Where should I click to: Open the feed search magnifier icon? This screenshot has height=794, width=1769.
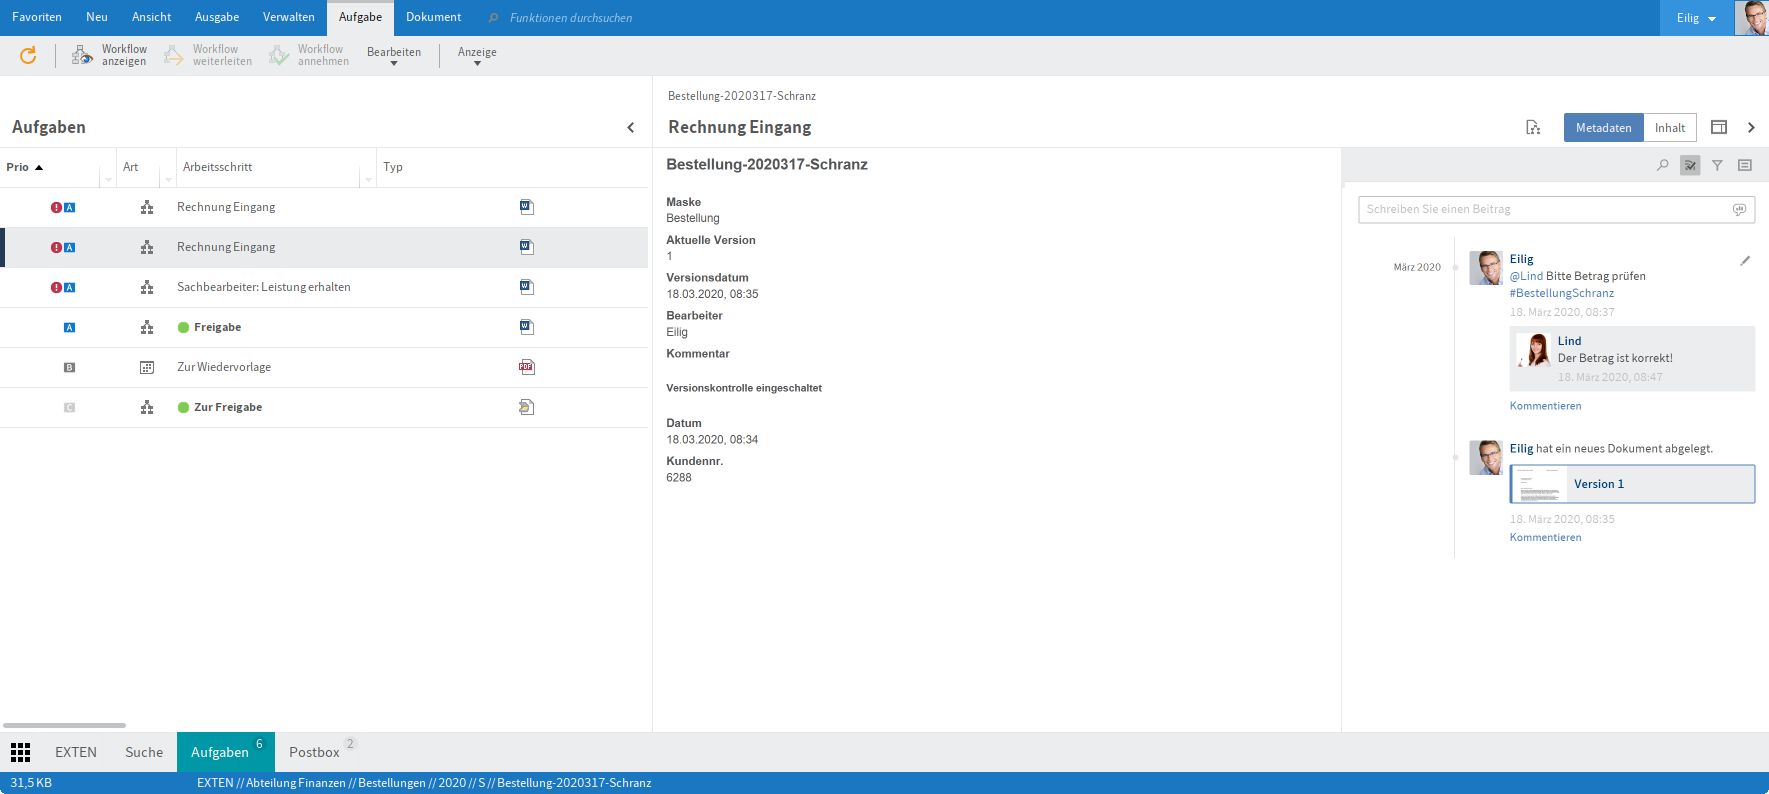tap(1663, 165)
